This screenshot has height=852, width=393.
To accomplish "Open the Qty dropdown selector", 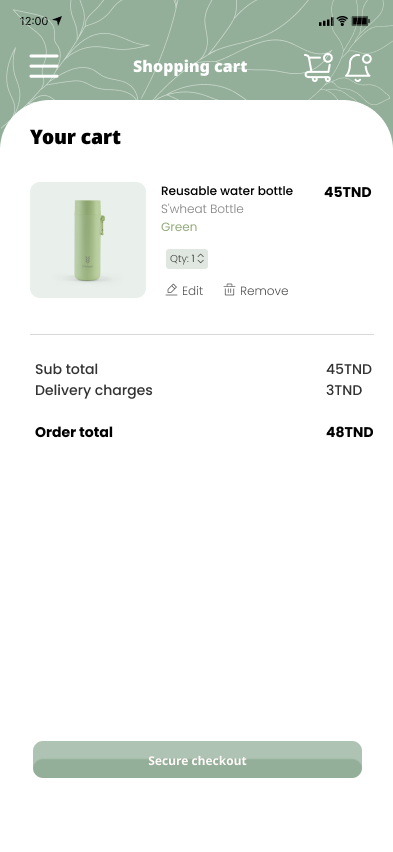I will coord(187,259).
